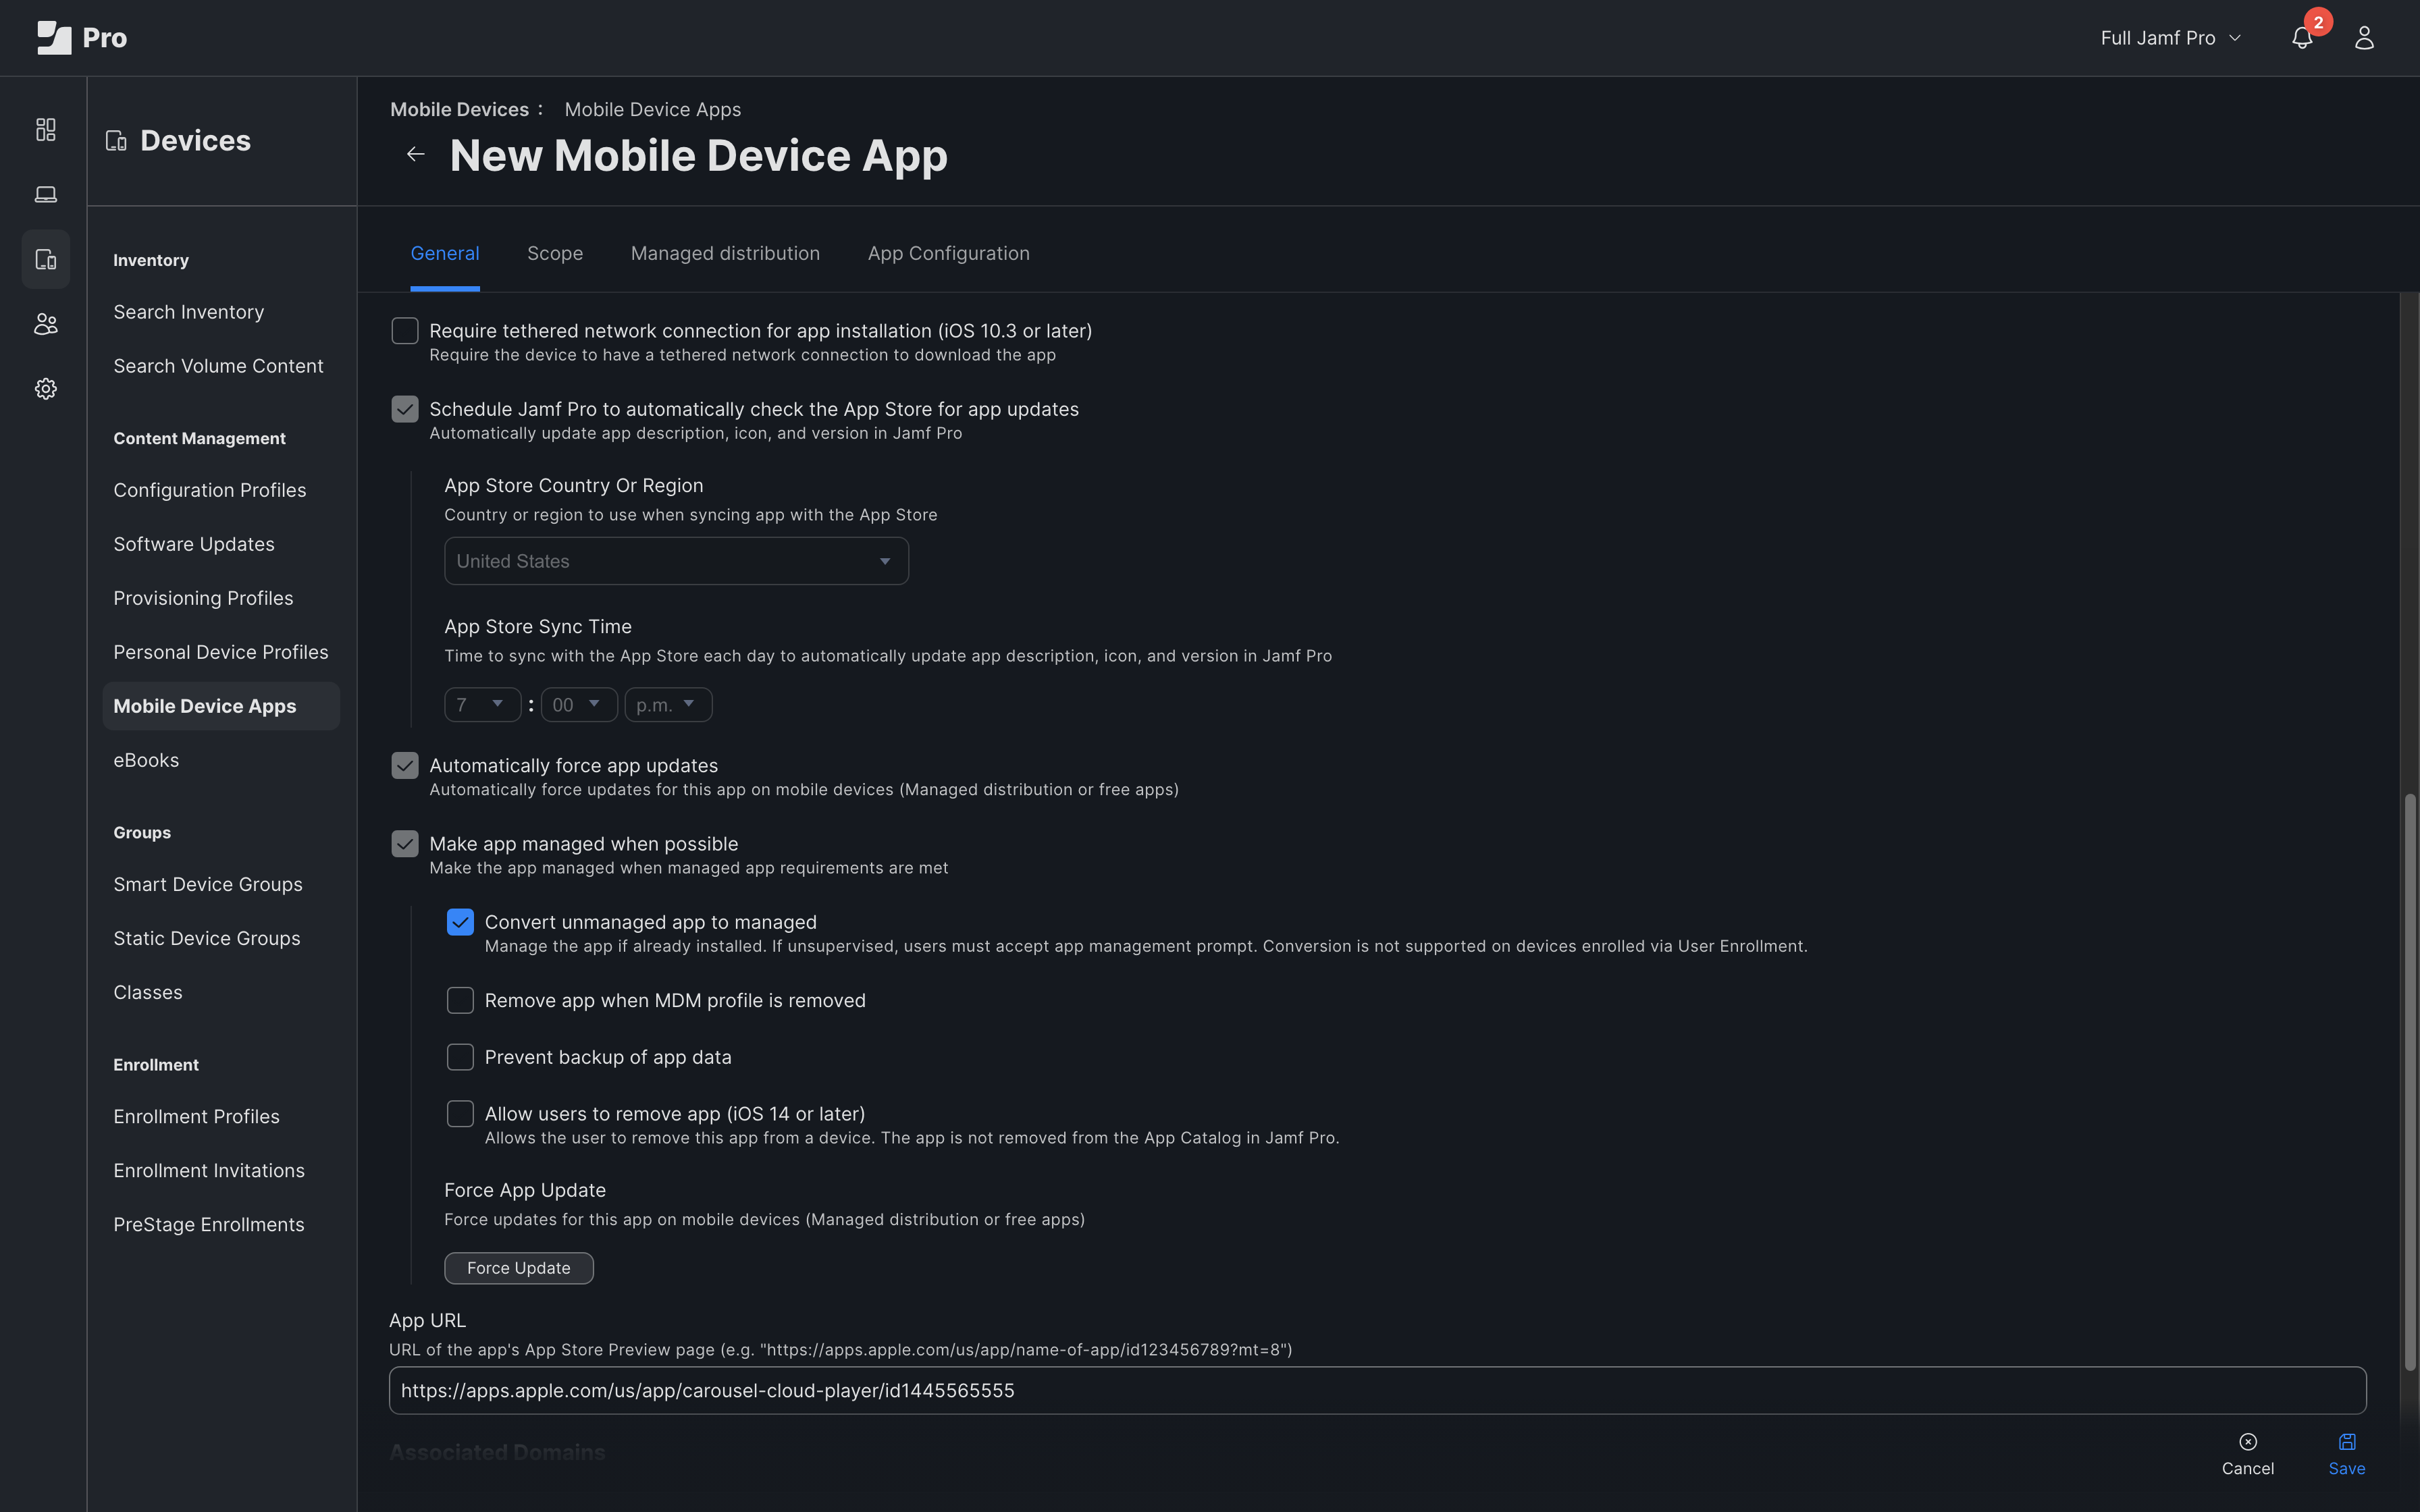Toggle Automatically force app updates checkbox
2420x1512 pixels.
pos(405,766)
